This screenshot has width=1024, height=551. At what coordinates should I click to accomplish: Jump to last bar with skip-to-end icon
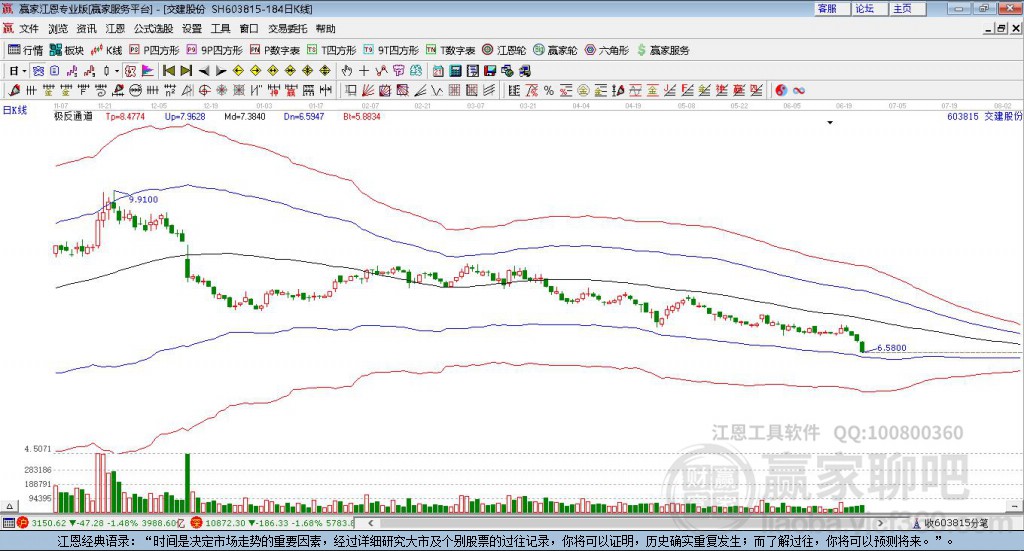coord(186,71)
